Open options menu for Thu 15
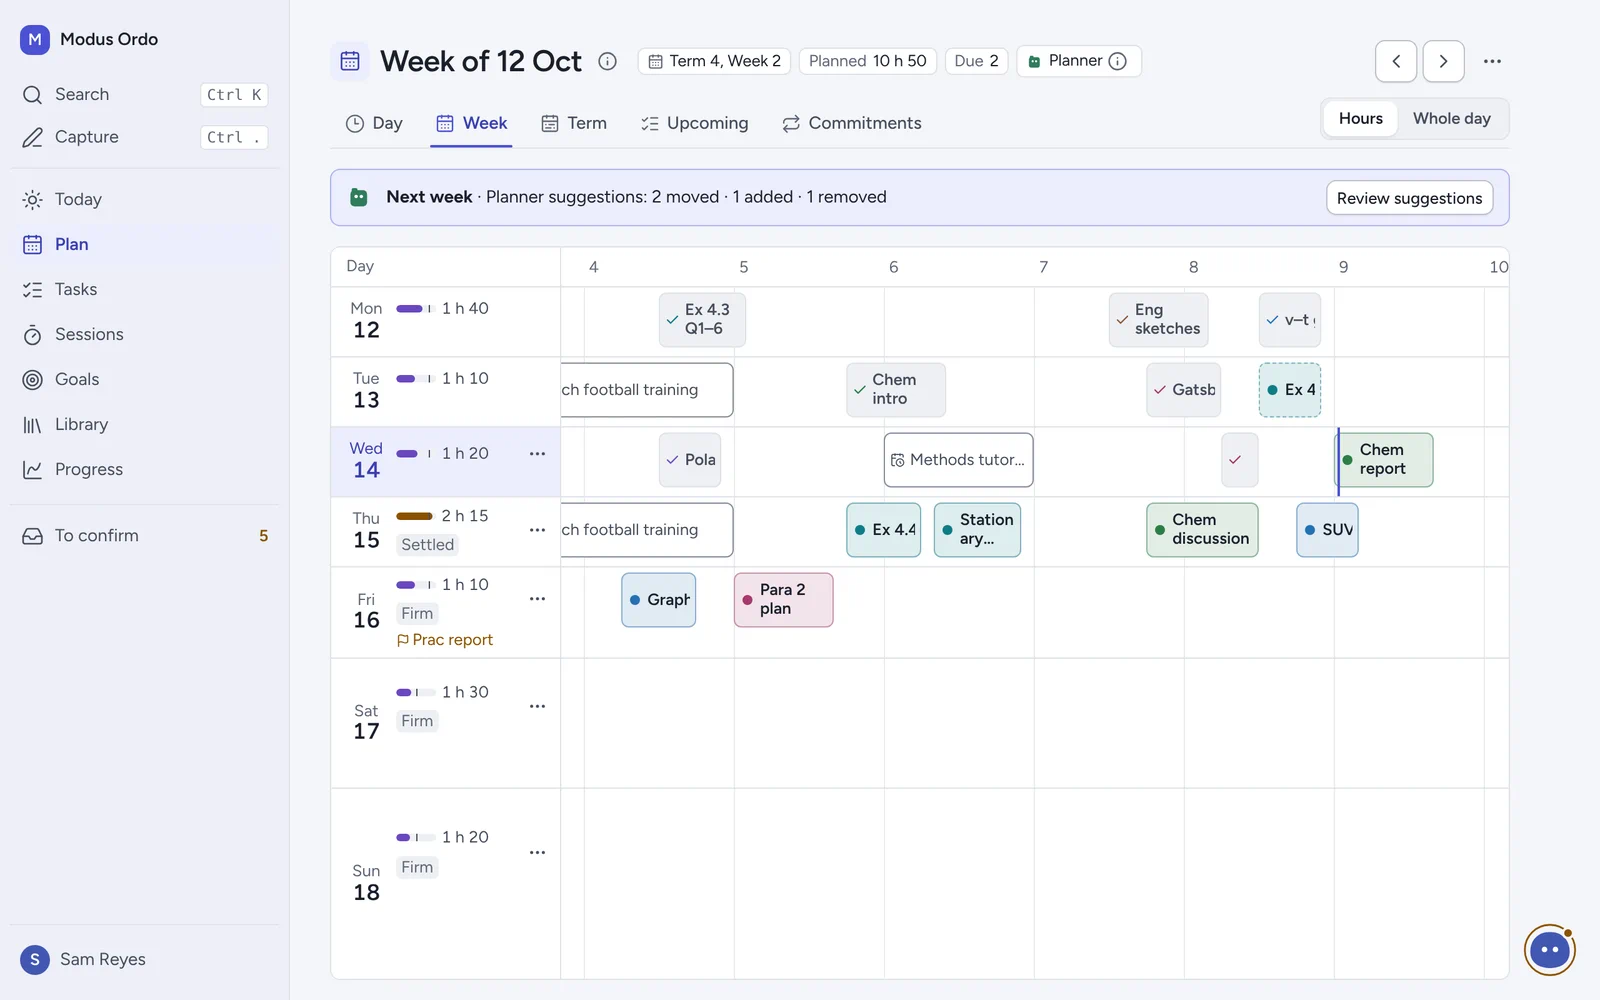Image resolution: width=1600 pixels, height=1000 pixels. click(x=537, y=530)
